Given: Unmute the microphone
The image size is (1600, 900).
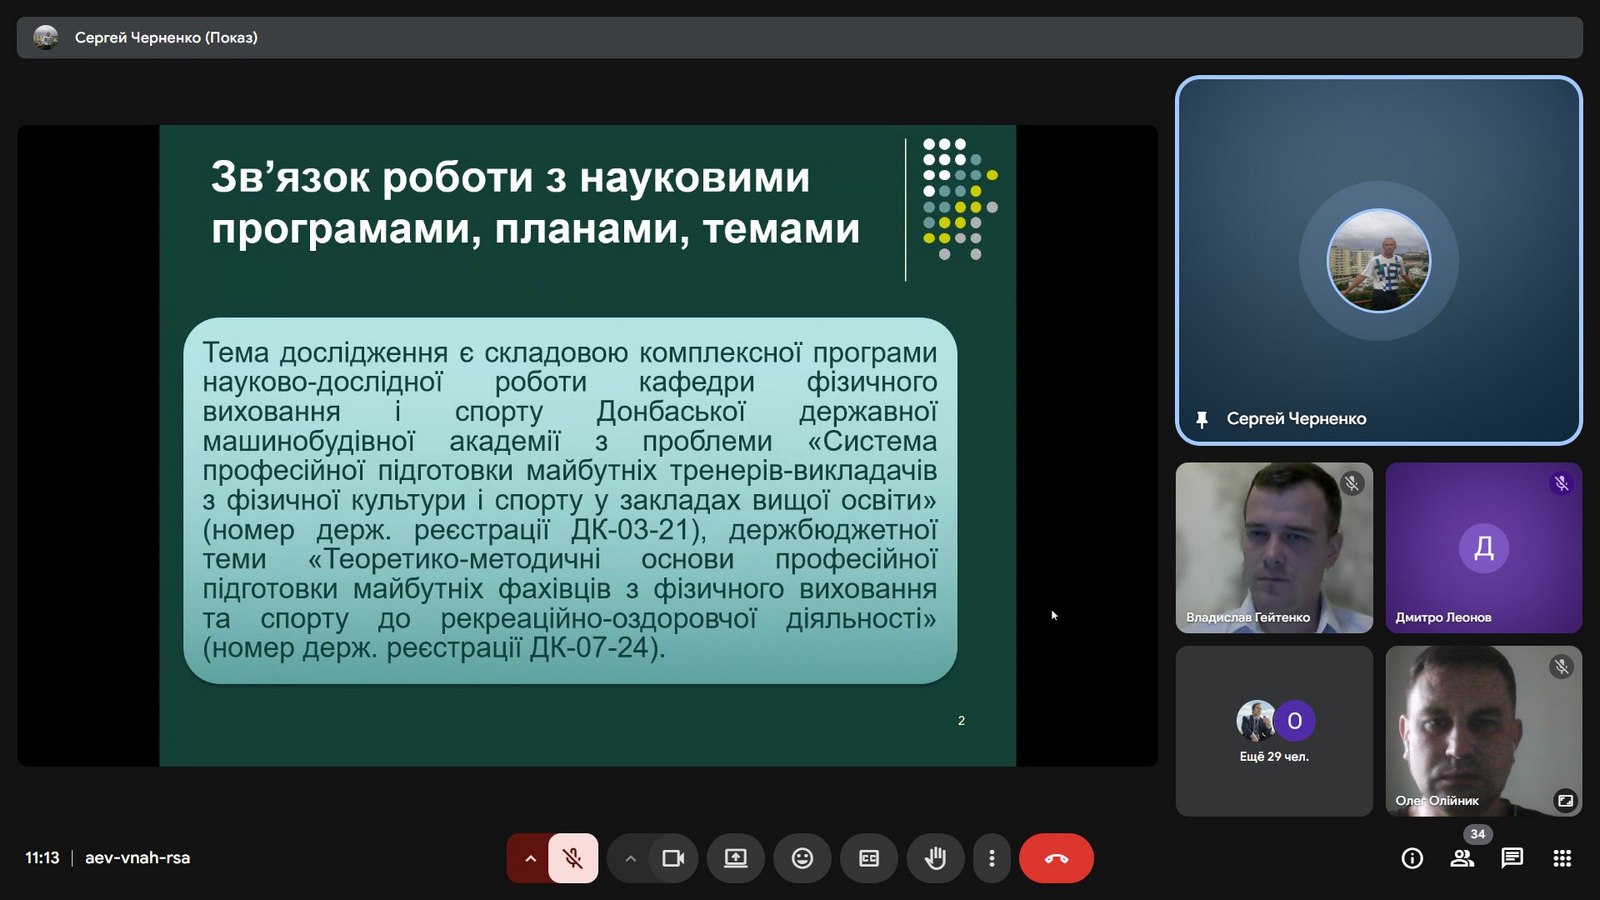Looking at the screenshot, I should (x=573, y=858).
